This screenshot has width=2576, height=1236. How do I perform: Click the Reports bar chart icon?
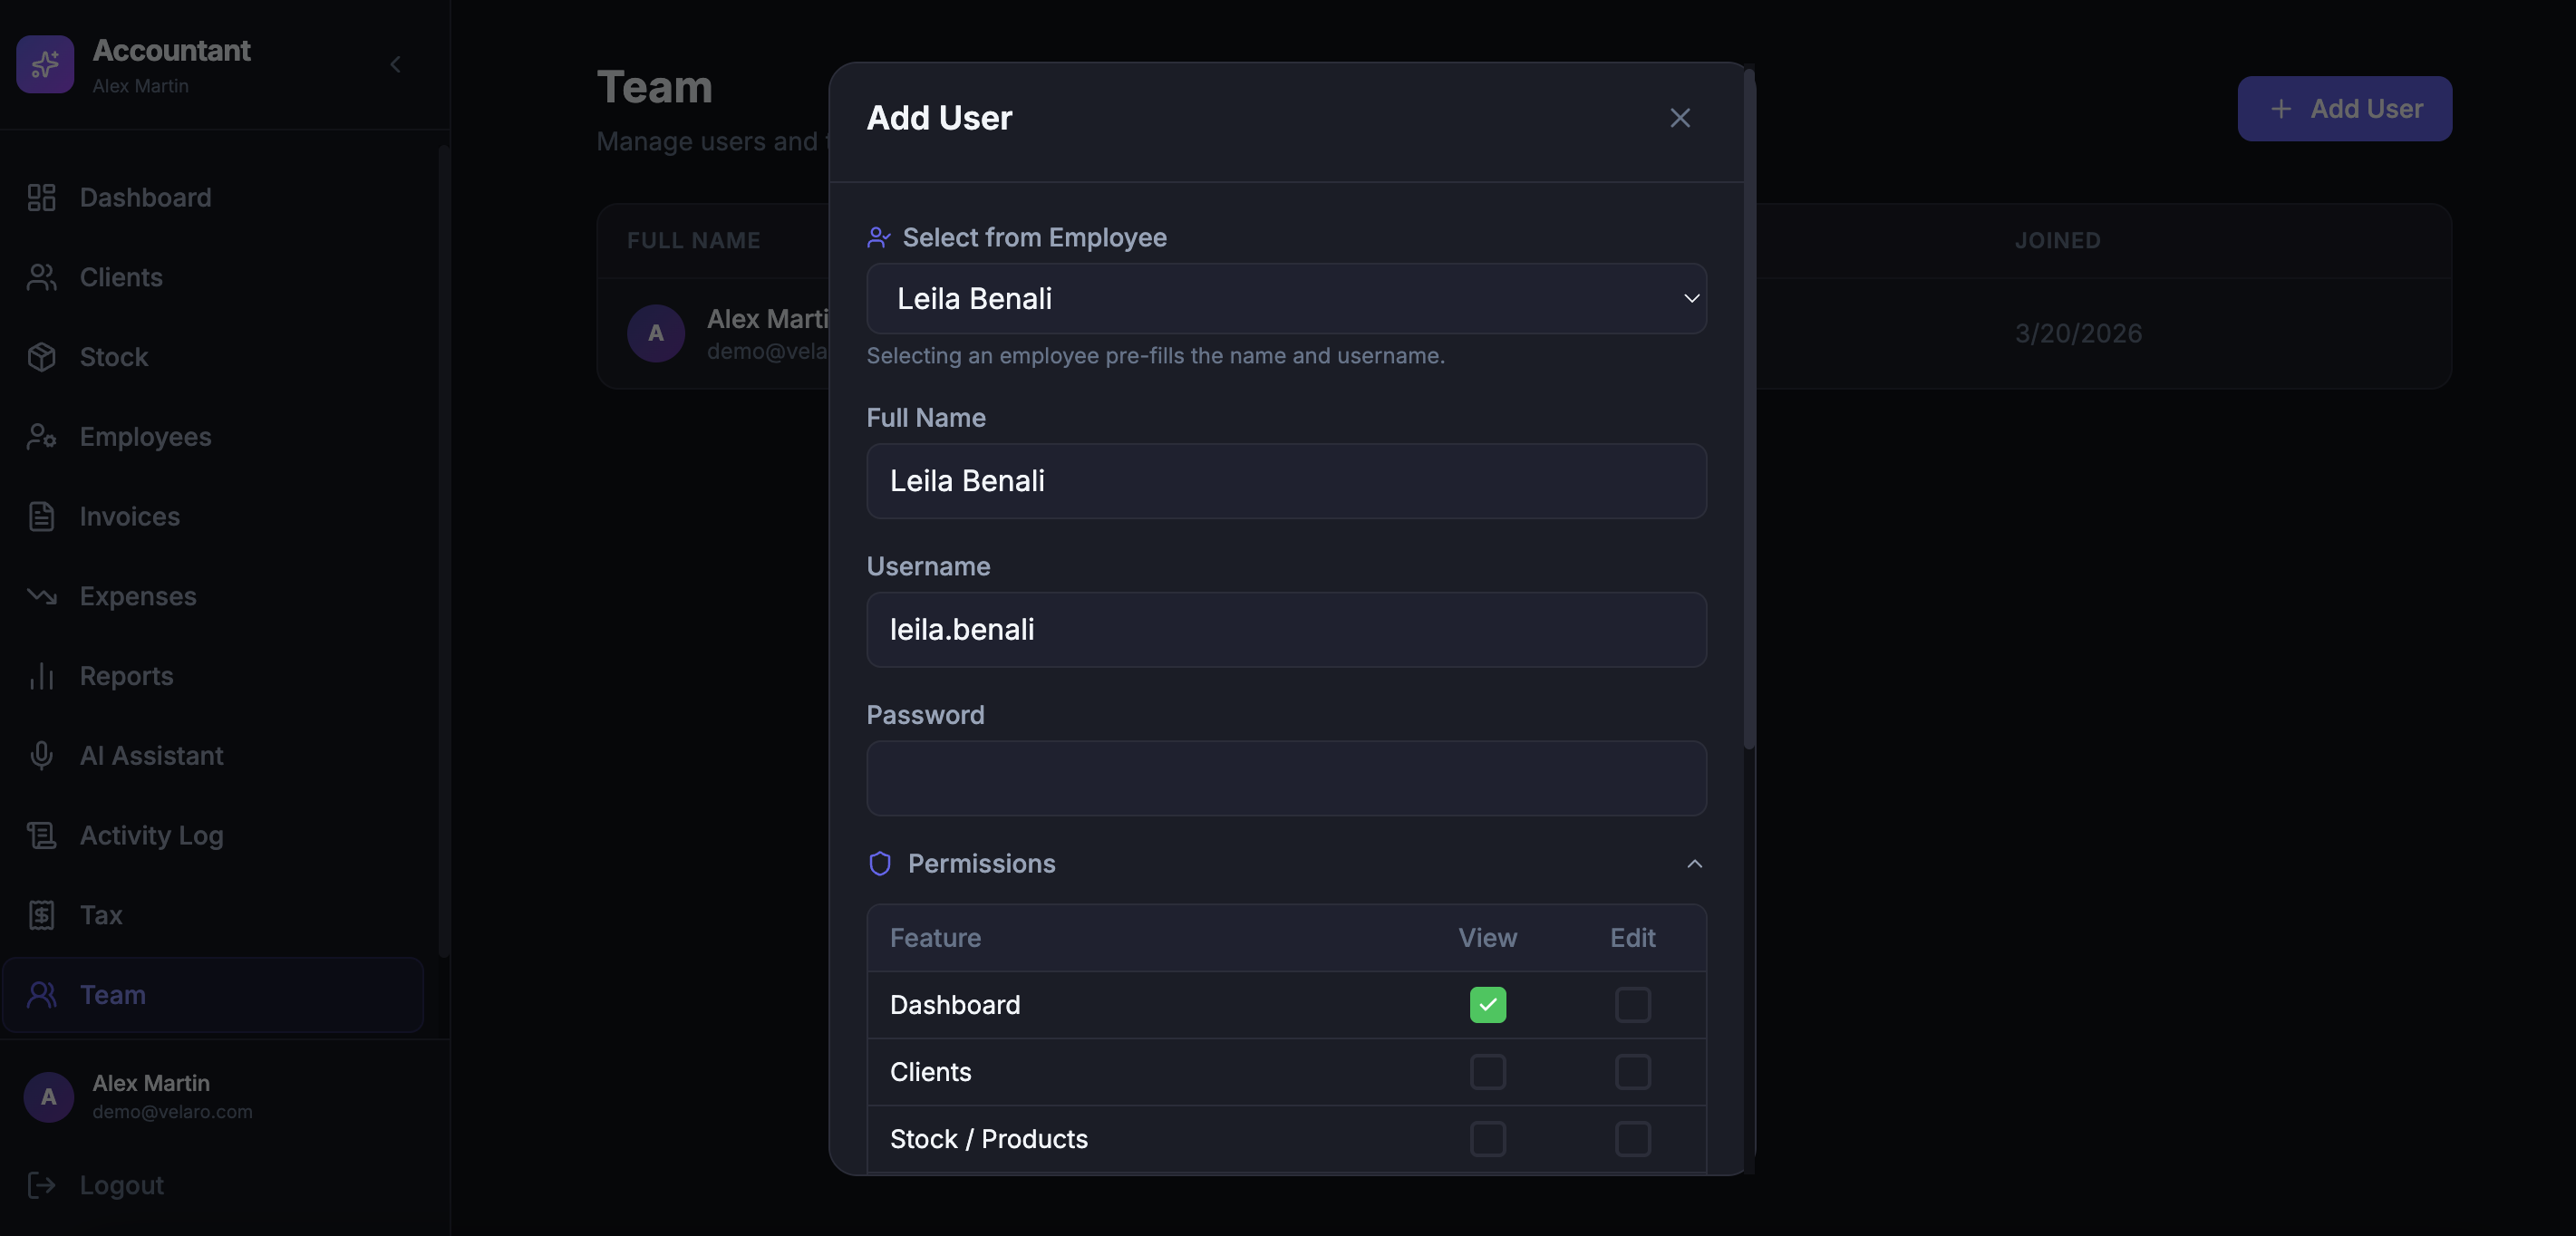(41, 676)
